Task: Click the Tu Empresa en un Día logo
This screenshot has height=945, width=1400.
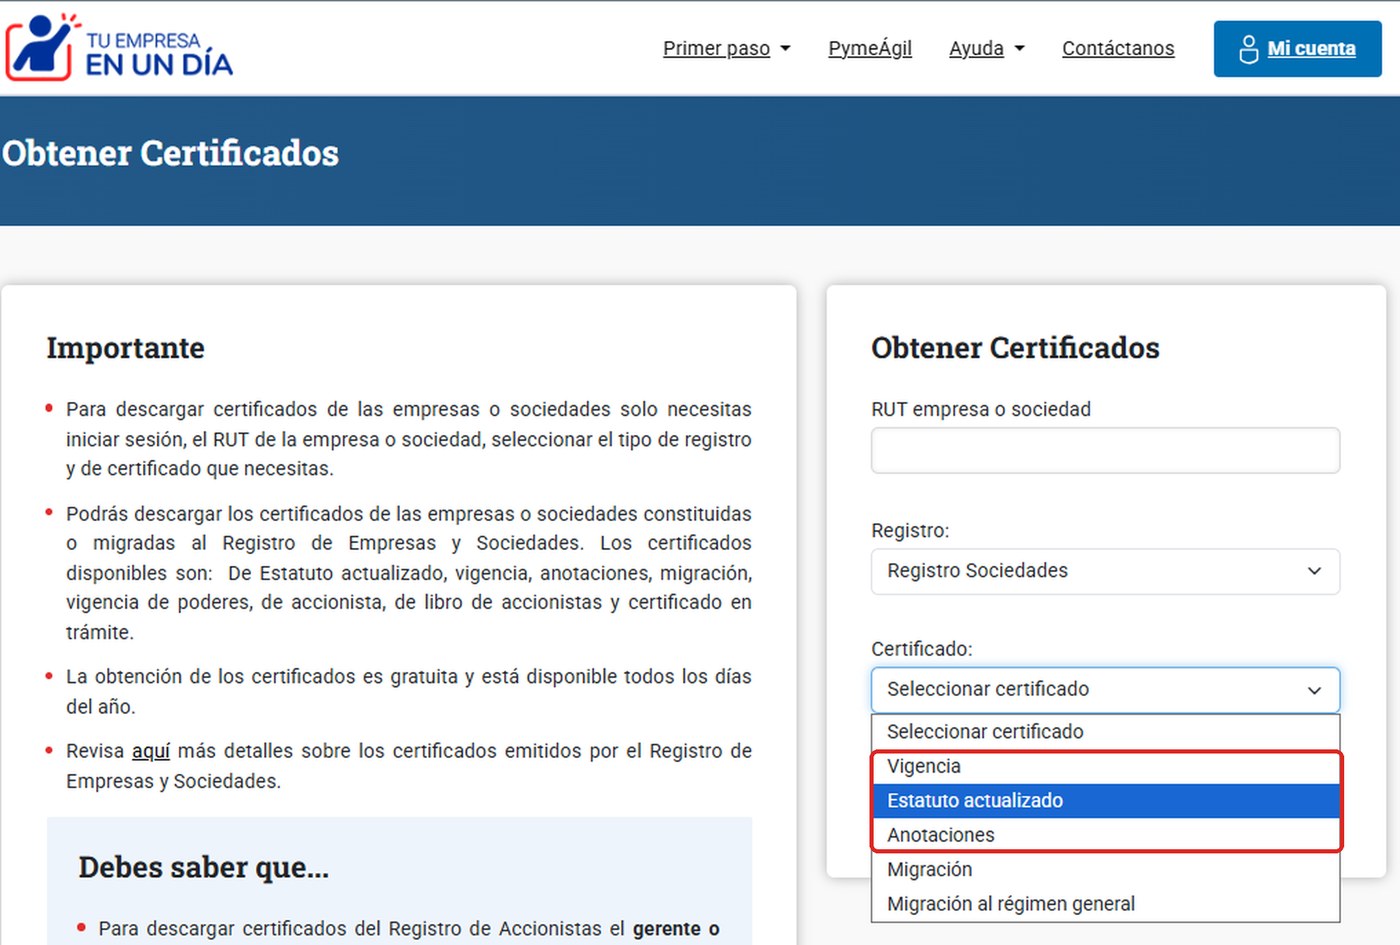Action: pyautogui.click(x=119, y=48)
